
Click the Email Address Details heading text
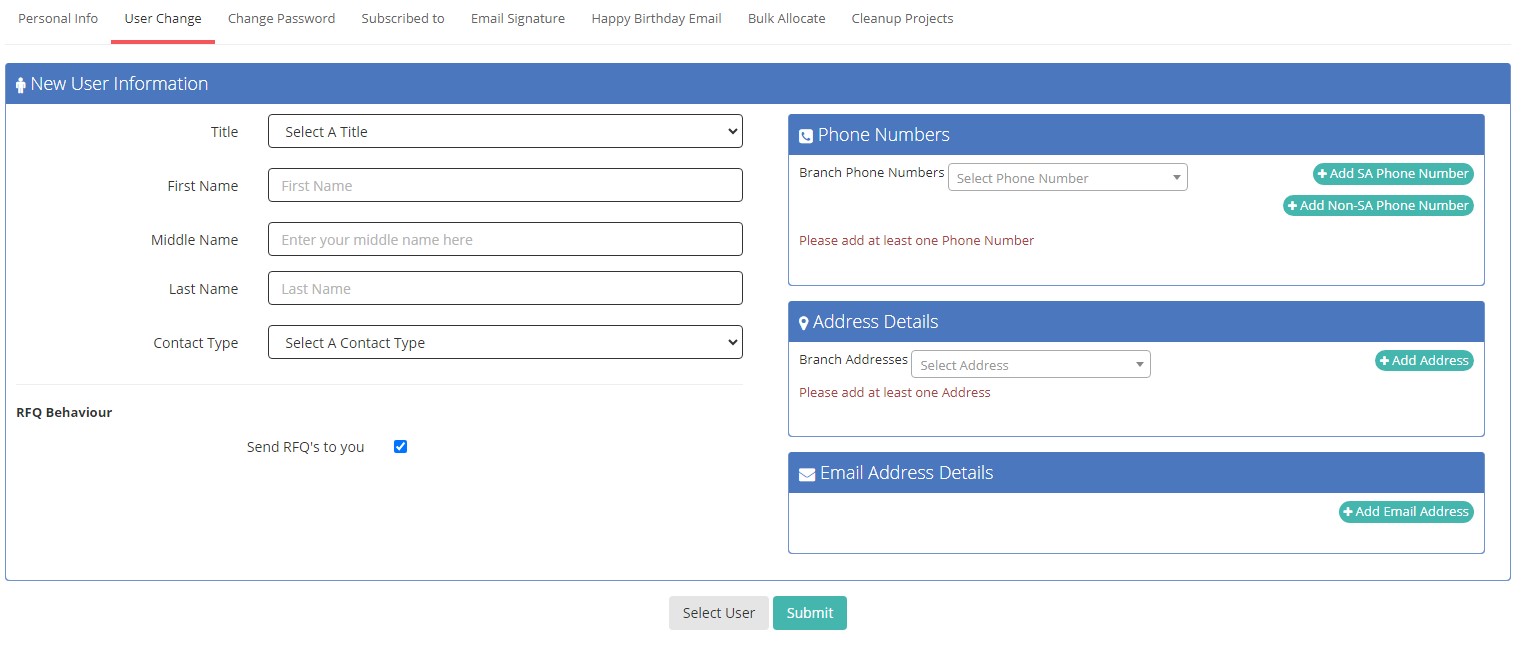(x=906, y=473)
